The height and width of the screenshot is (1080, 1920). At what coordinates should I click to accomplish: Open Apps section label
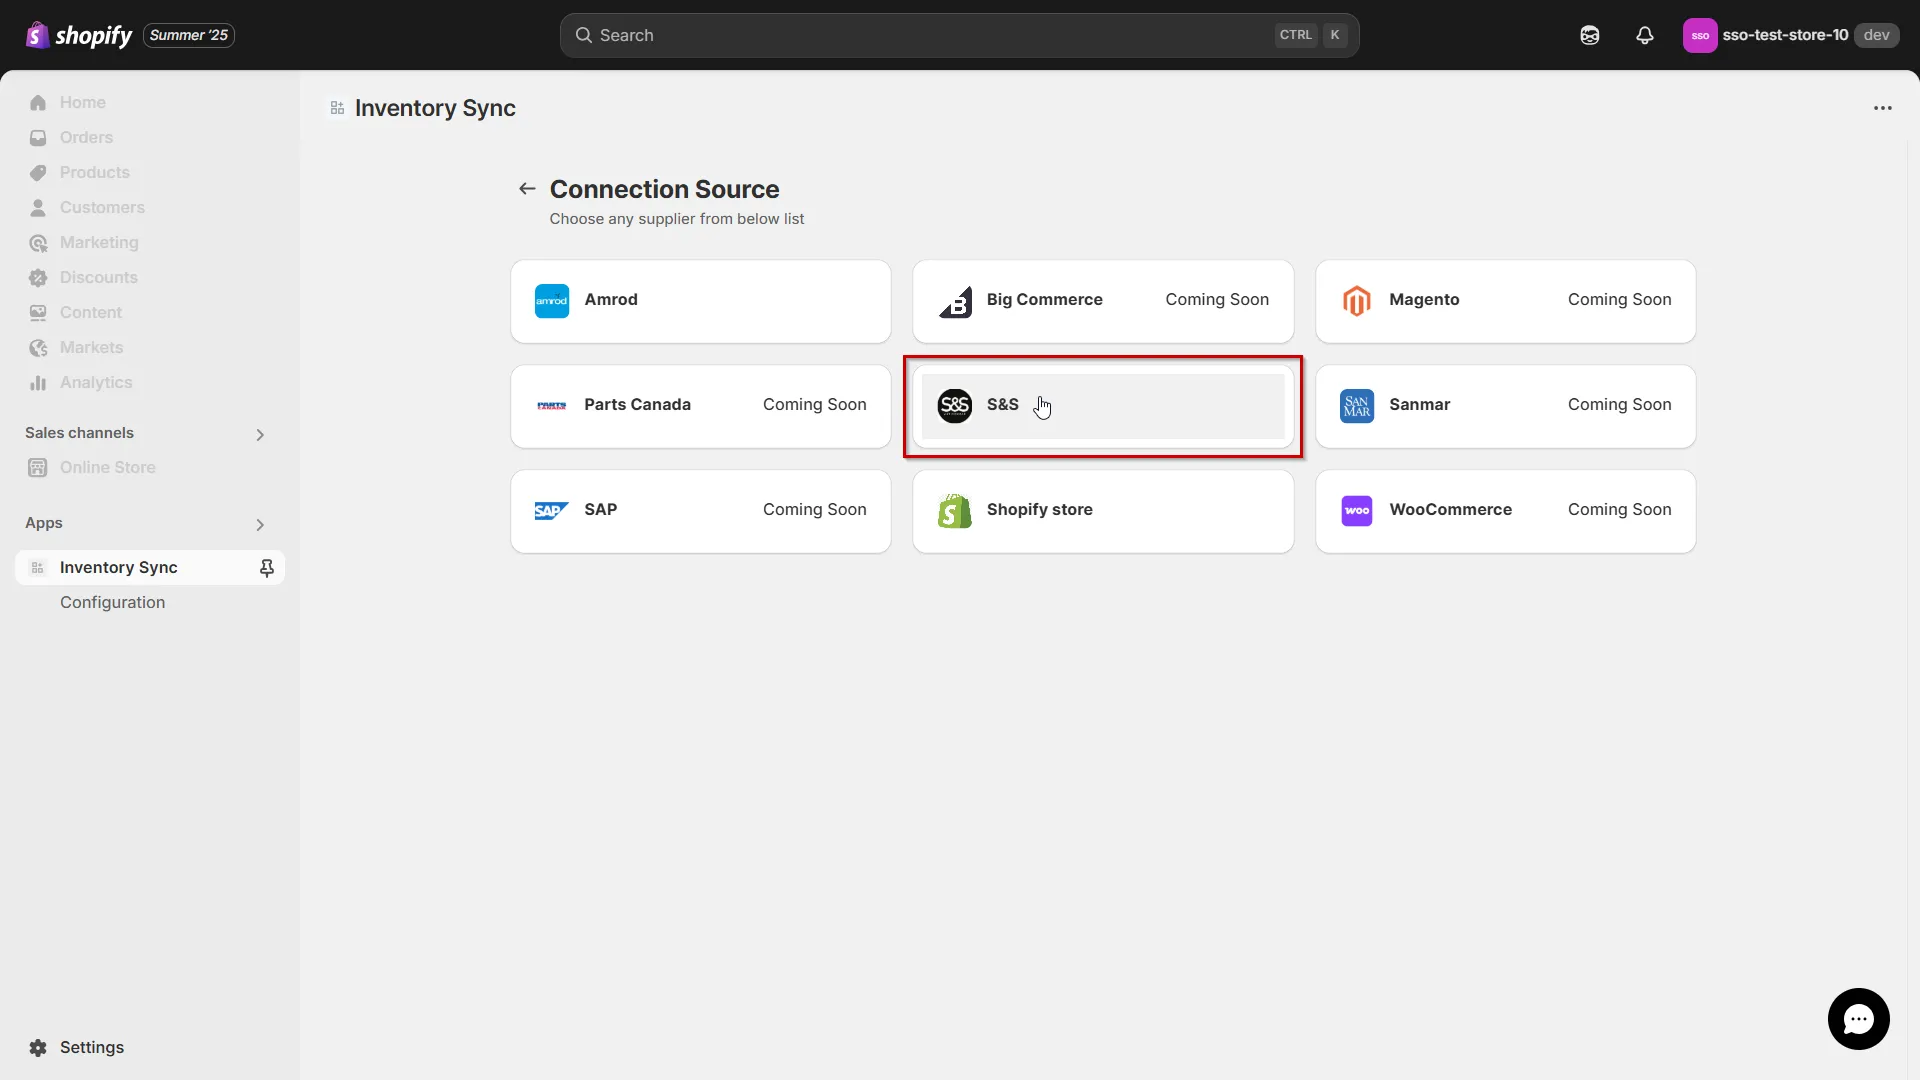click(44, 522)
